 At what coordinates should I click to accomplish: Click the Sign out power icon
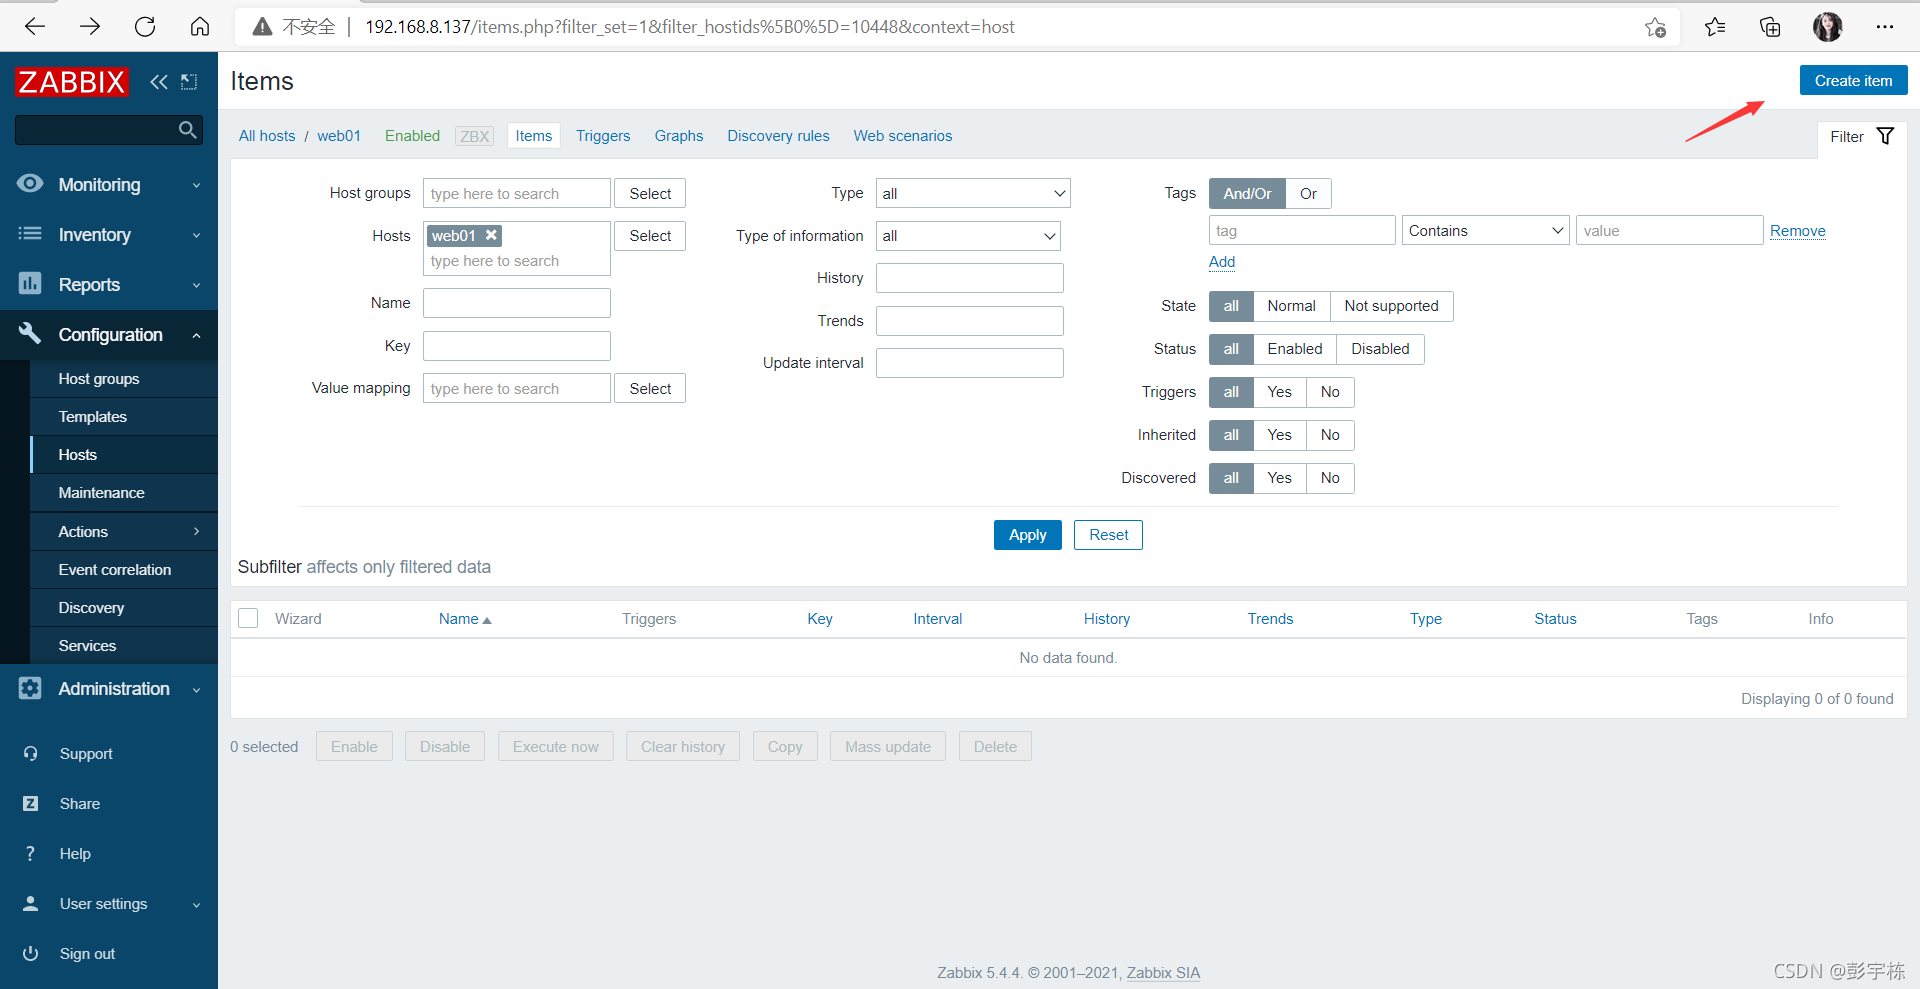point(30,953)
